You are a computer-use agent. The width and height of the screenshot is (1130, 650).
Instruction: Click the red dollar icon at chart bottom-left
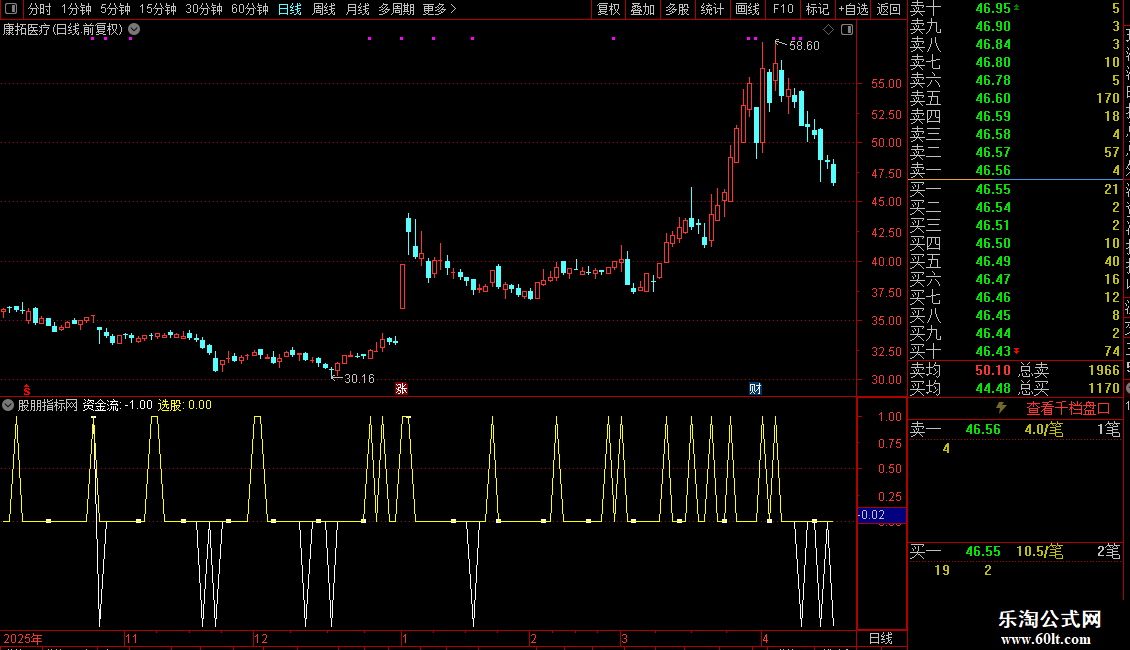point(27,389)
